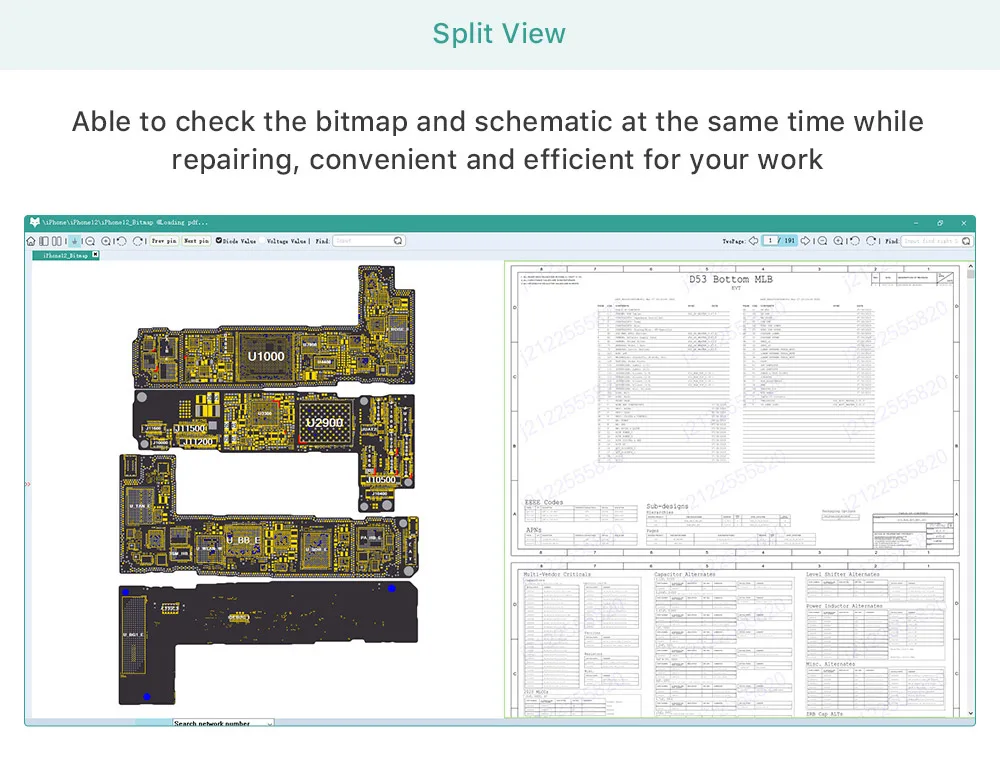
Task: Click the schematic page number field
Action: 770,241
